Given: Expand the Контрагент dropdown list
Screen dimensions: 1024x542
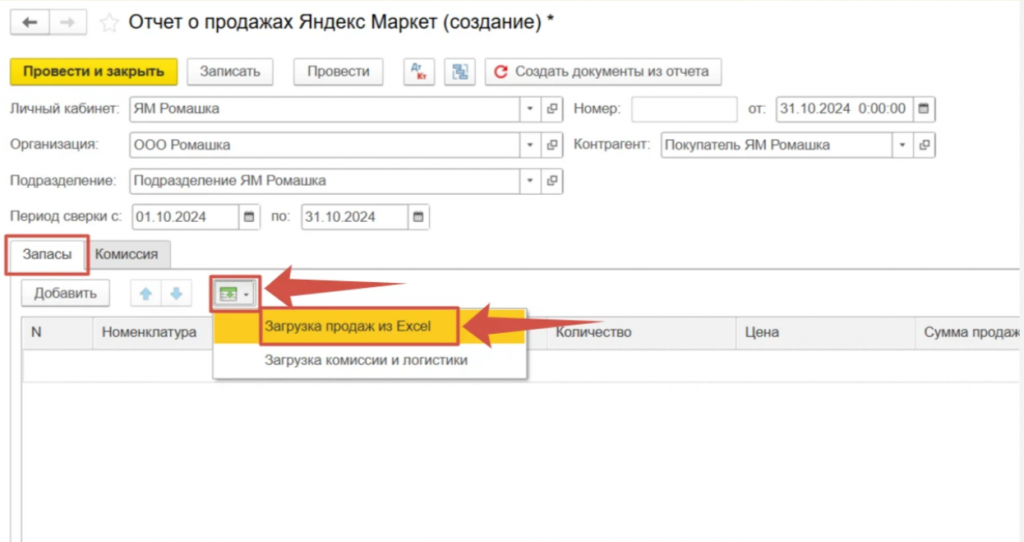Looking at the screenshot, I should coord(903,145).
